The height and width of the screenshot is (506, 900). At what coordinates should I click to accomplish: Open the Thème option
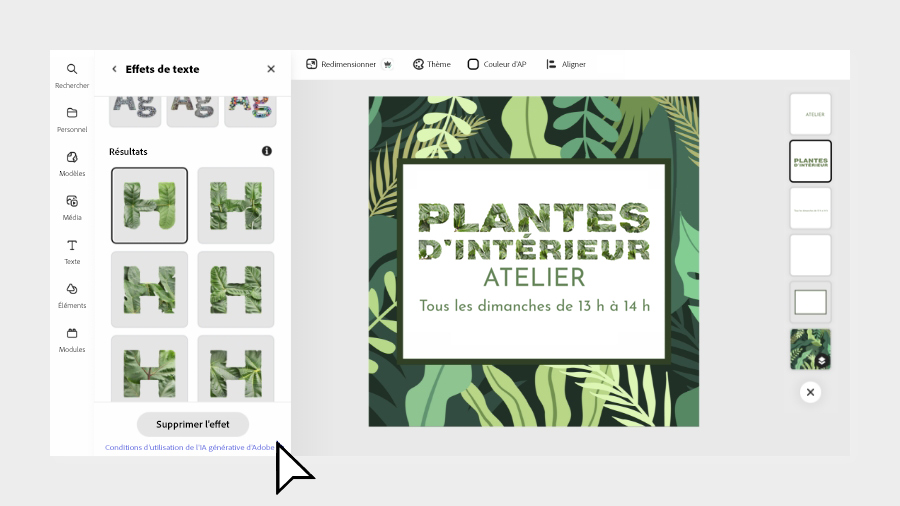point(432,64)
